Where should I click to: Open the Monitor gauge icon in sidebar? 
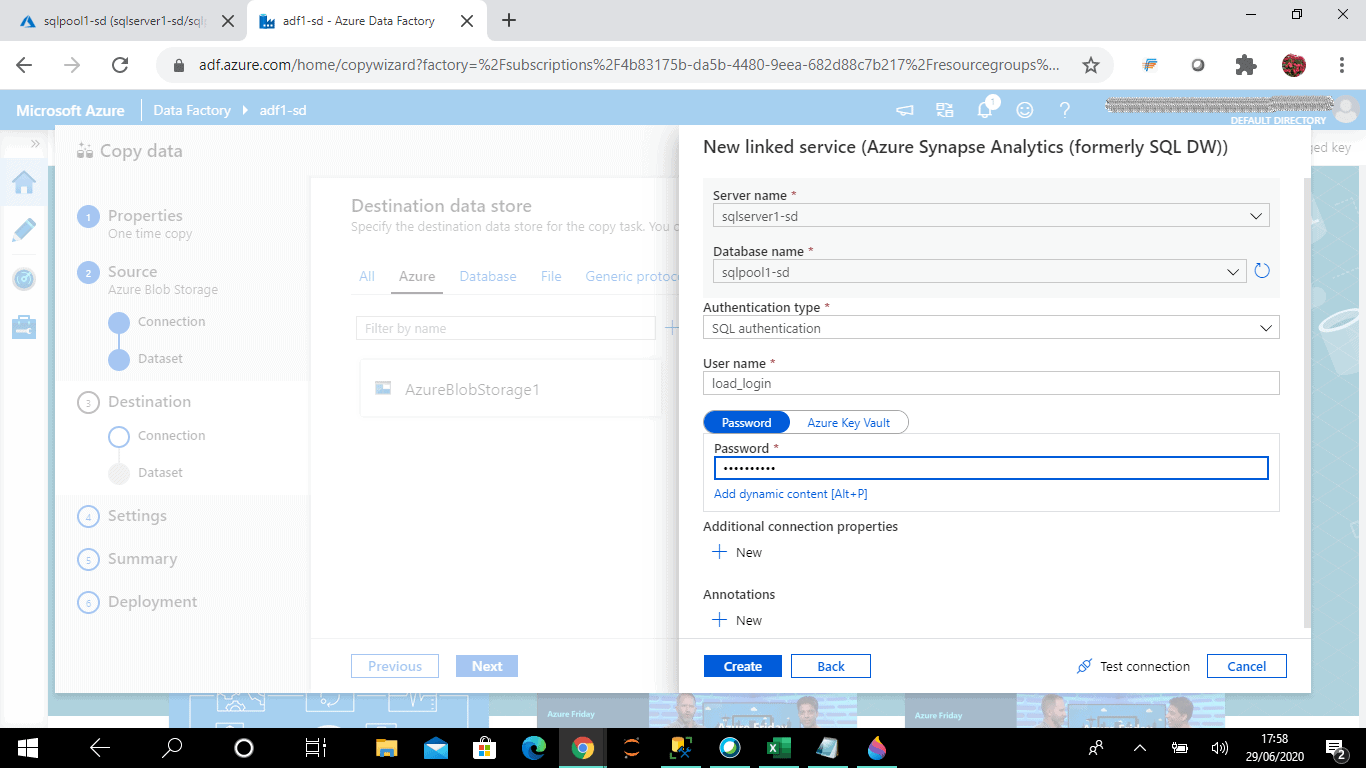coord(24,279)
